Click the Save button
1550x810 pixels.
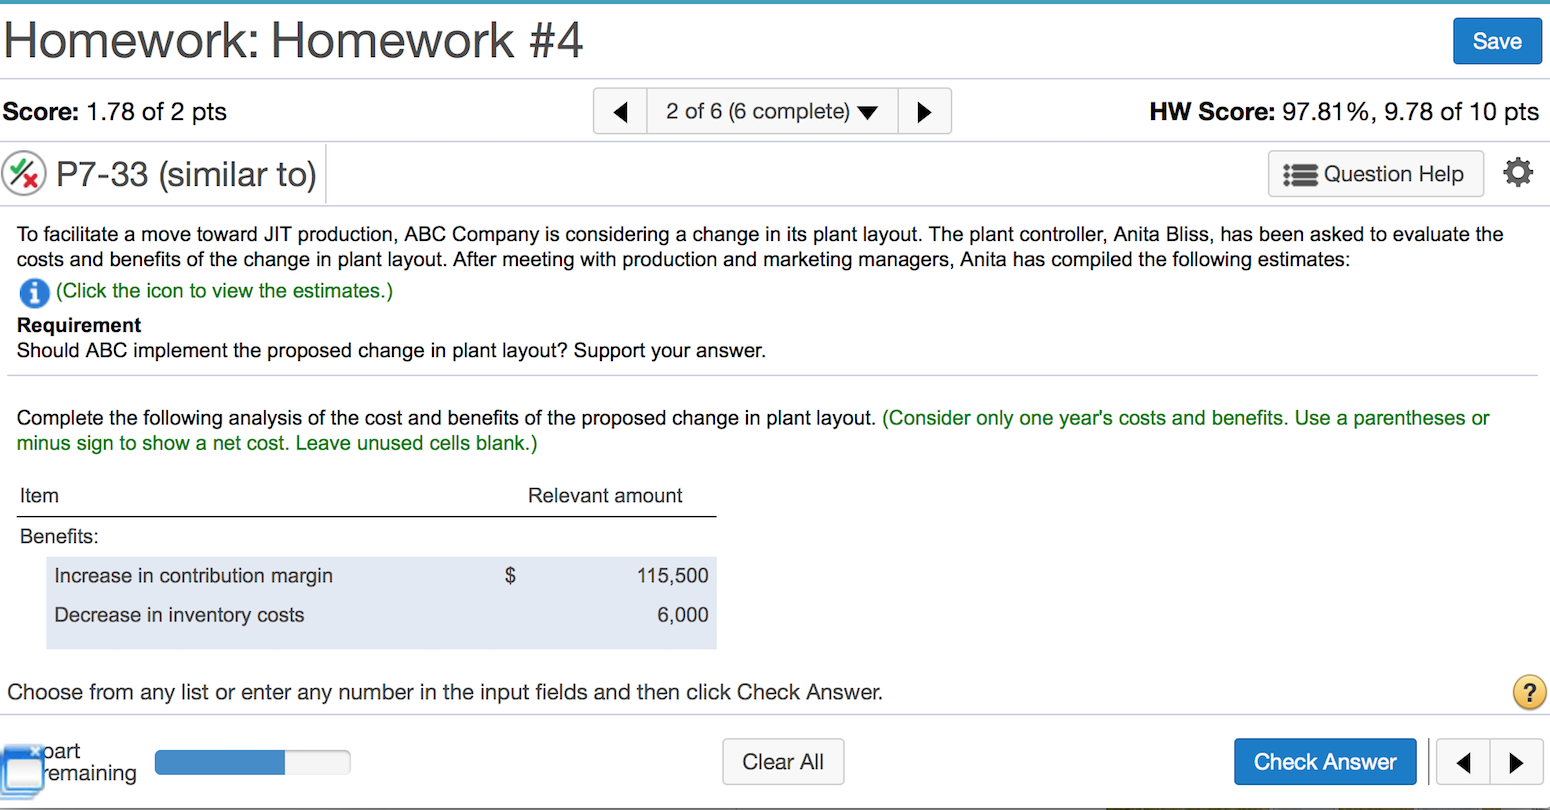[1497, 41]
